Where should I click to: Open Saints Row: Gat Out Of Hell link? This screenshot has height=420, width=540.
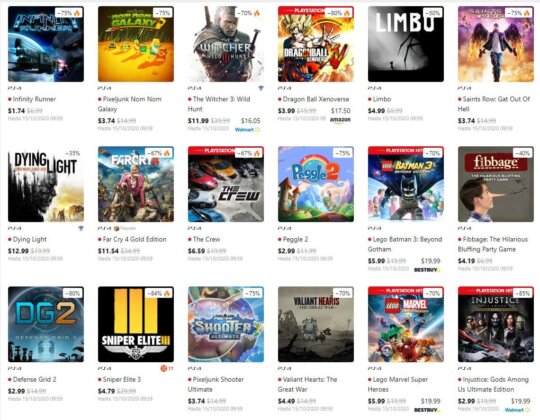[494, 104]
